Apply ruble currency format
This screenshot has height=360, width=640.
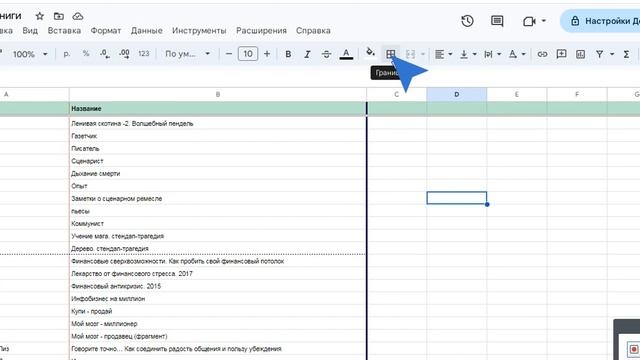(67, 54)
